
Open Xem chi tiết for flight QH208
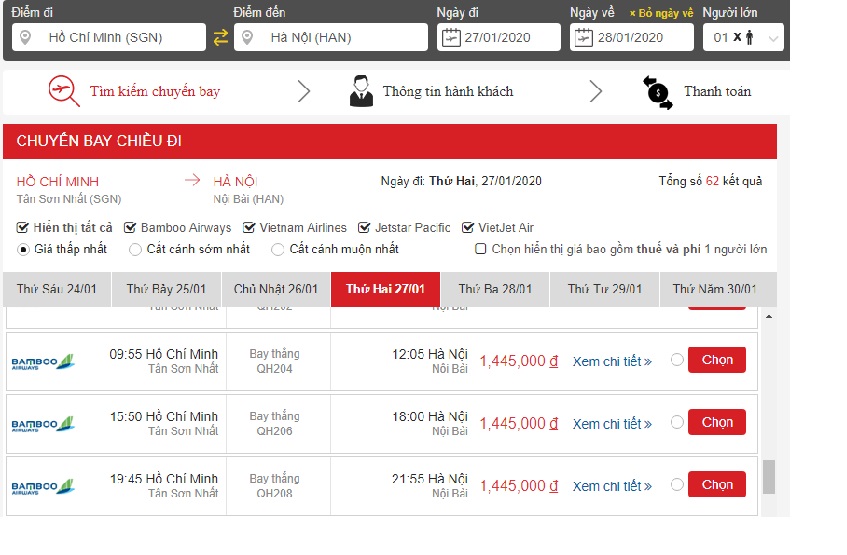[612, 486]
